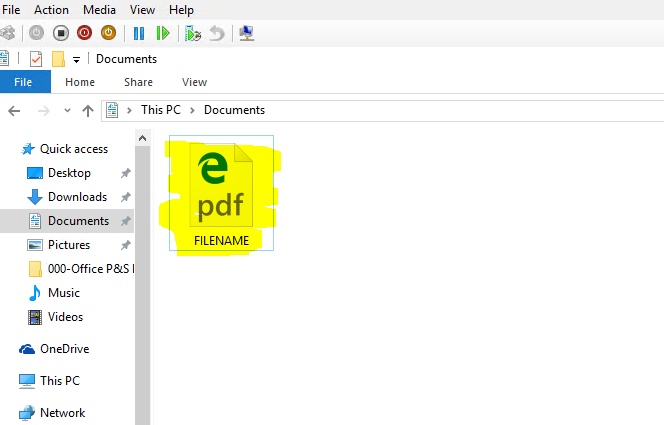The height and width of the screenshot is (425, 664).
Task: Go up one folder level
Action: coord(88,110)
